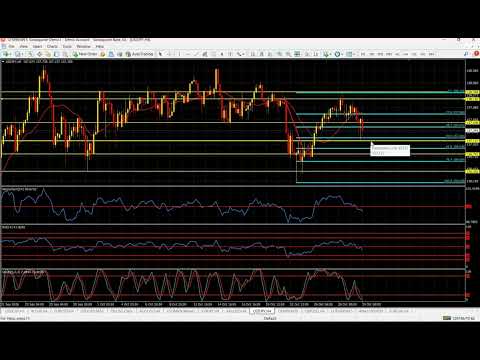Switch chart to candlesticks icon
Image resolution: width=480 pixels, height=360 pixels.
point(262,54)
